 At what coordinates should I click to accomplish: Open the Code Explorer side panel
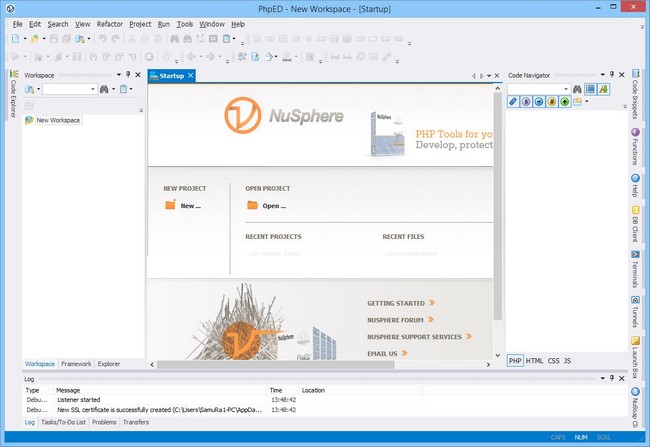click(14, 94)
